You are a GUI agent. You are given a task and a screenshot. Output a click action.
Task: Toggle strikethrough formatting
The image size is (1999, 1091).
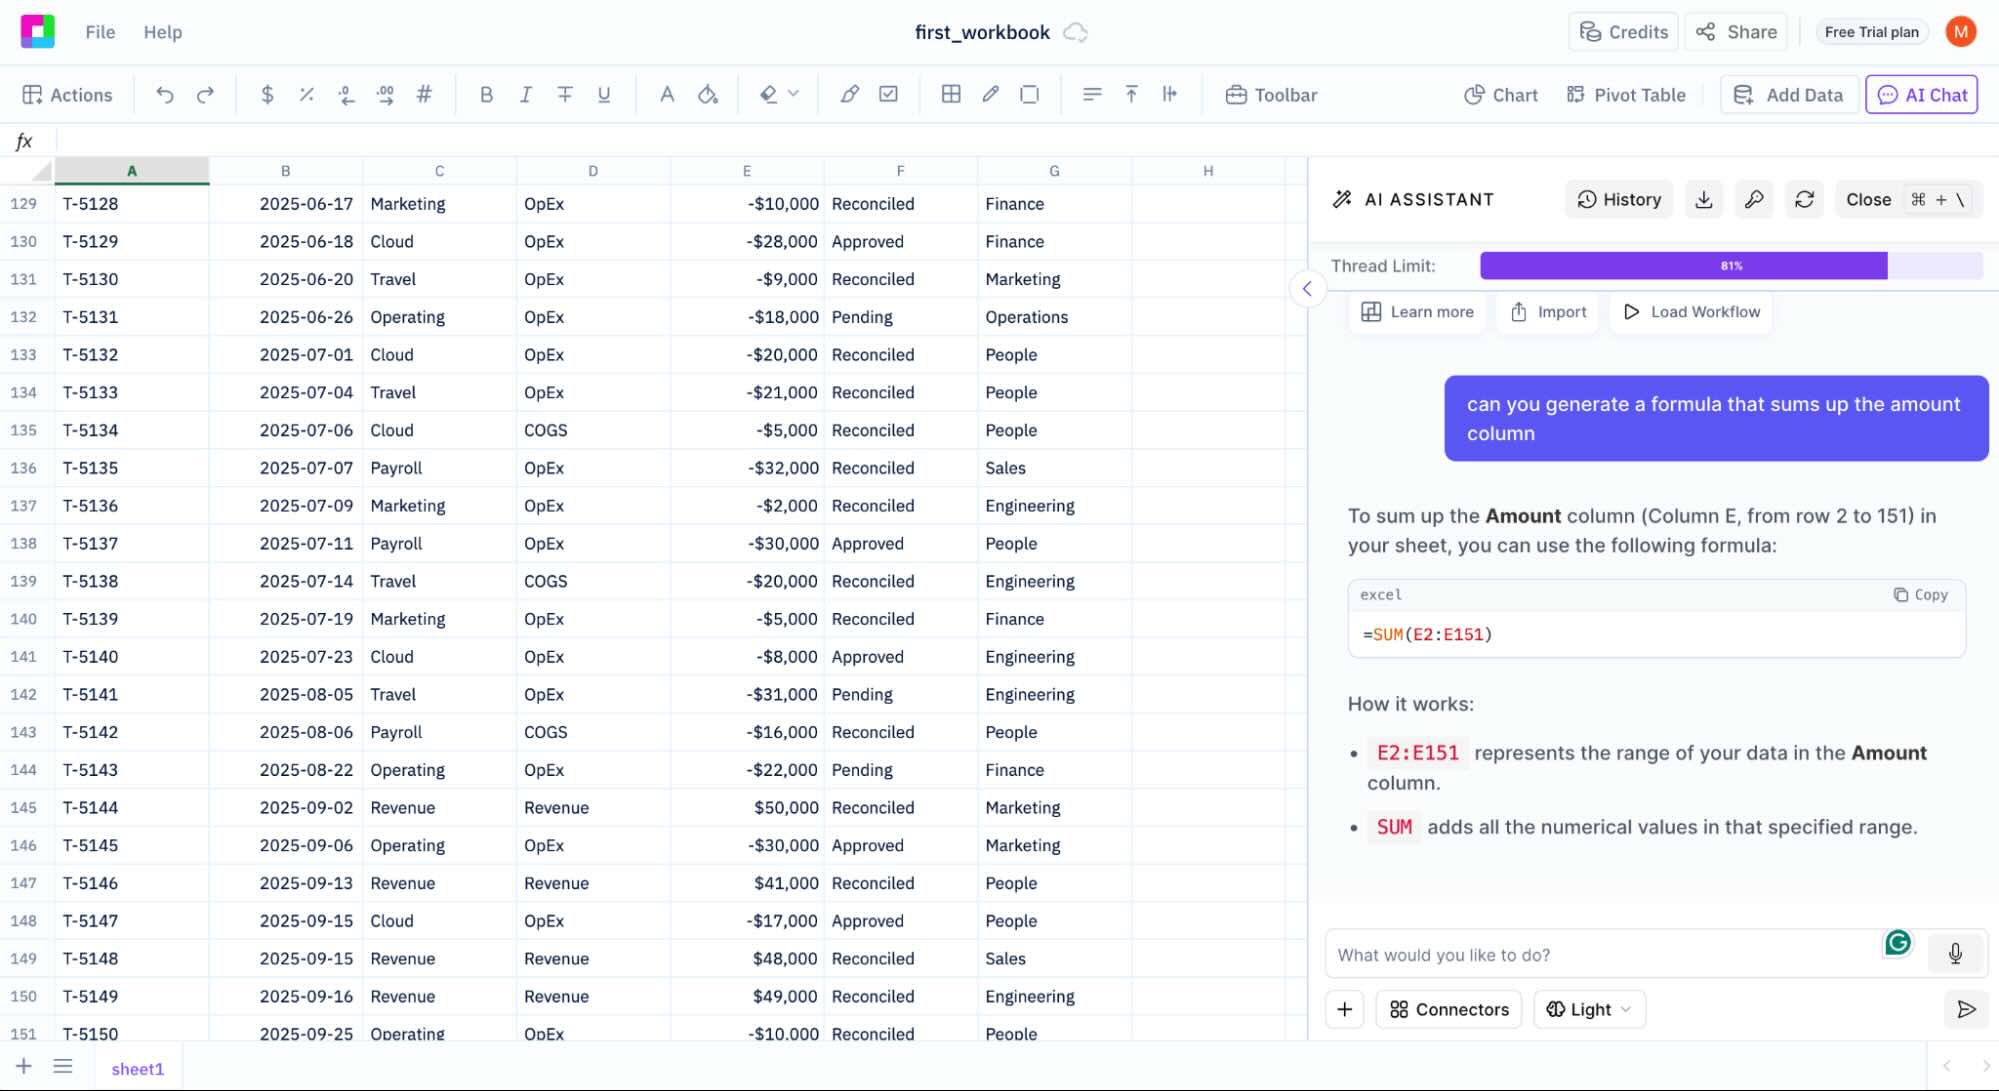point(565,95)
